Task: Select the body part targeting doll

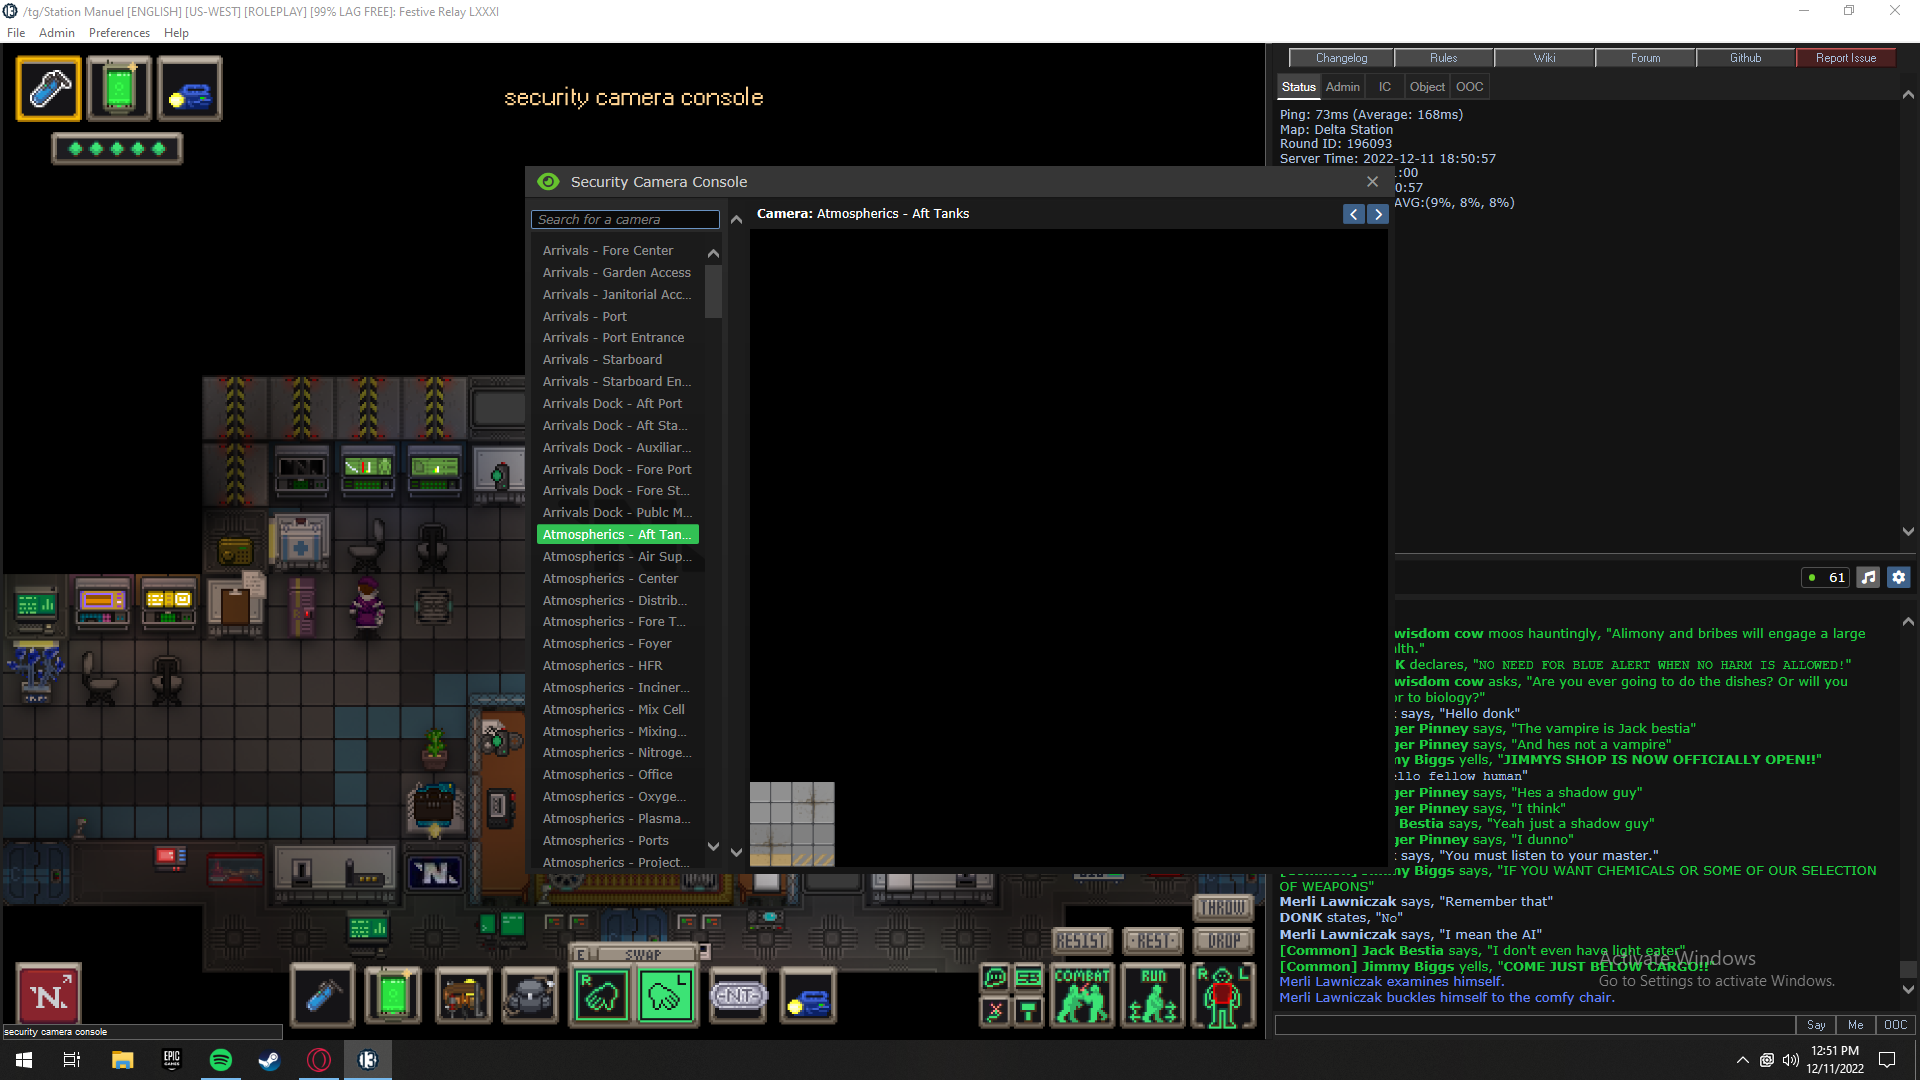Action: 1223,995
